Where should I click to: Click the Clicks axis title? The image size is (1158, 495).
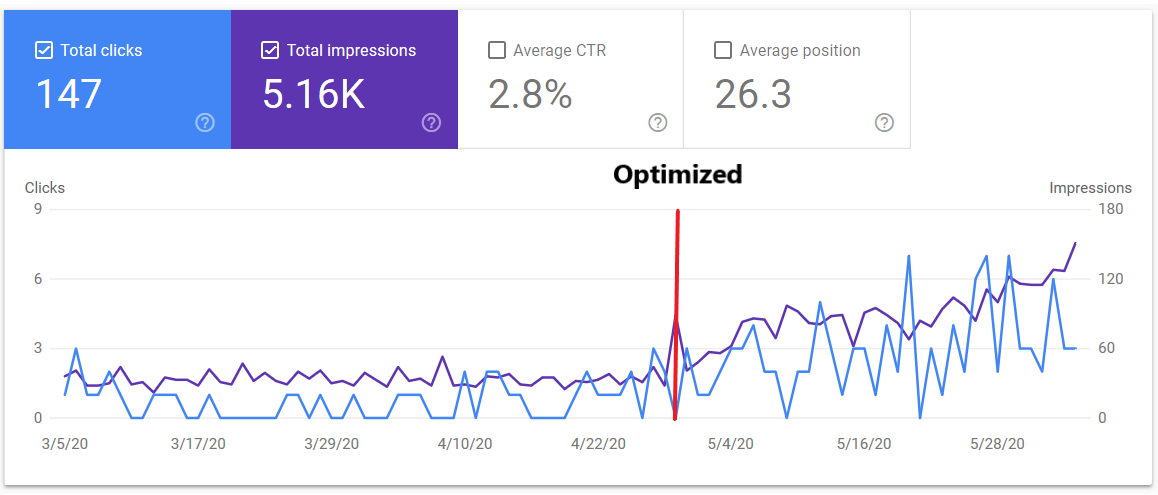point(45,188)
